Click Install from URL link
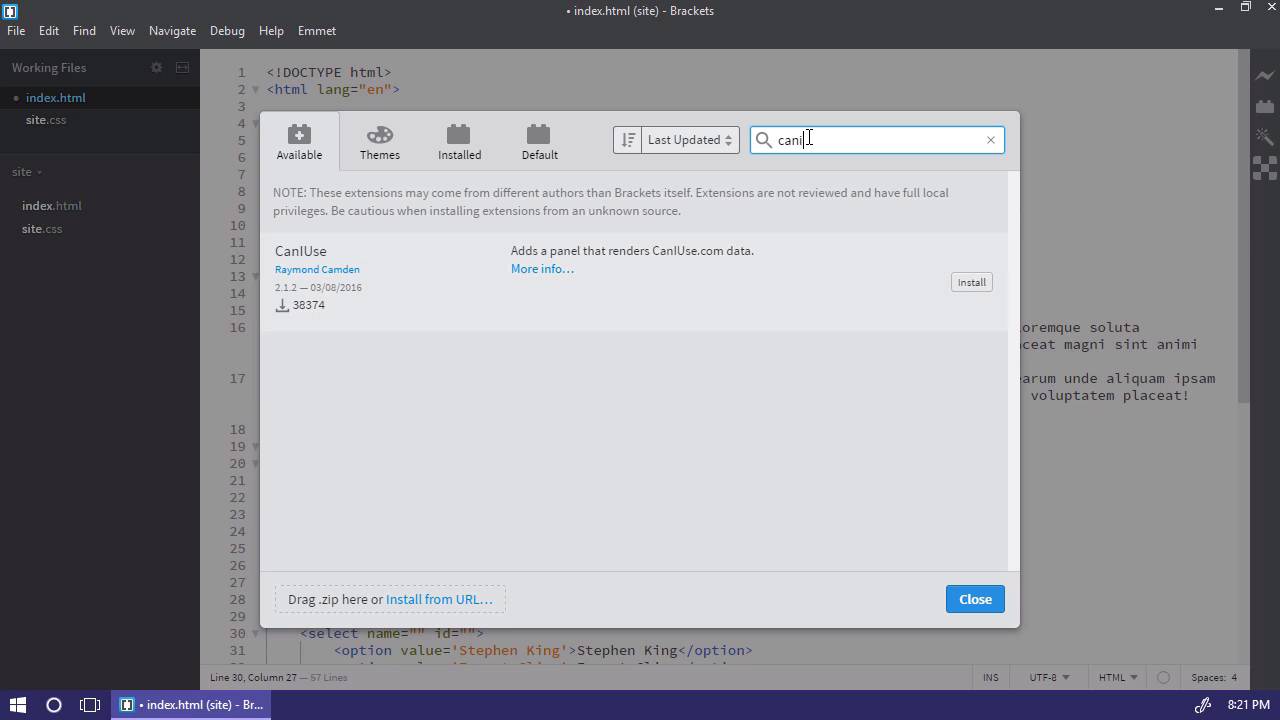The image size is (1280, 720). pos(439,599)
